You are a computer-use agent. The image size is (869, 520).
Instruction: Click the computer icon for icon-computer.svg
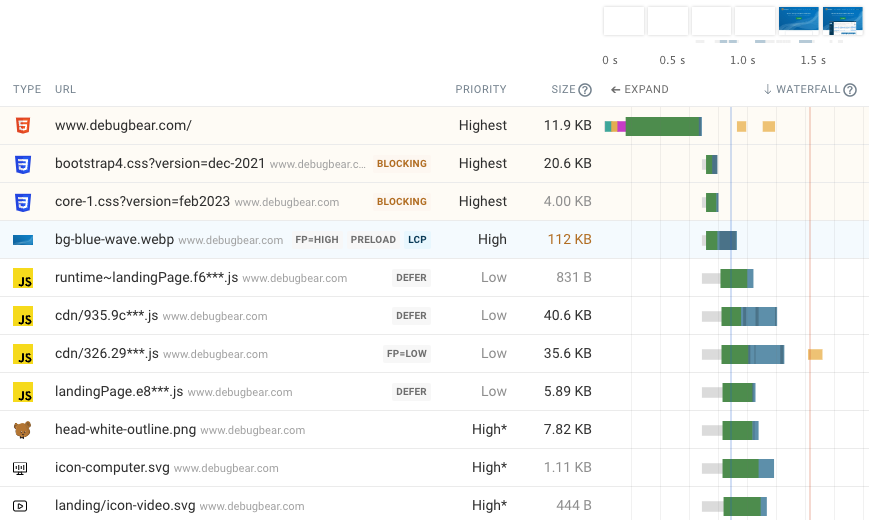(x=20, y=468)
